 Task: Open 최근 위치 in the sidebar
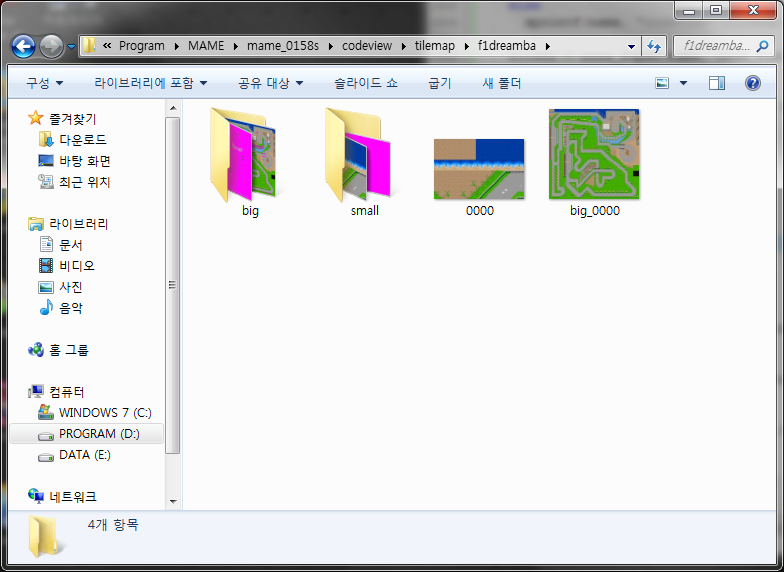point(84,182)
